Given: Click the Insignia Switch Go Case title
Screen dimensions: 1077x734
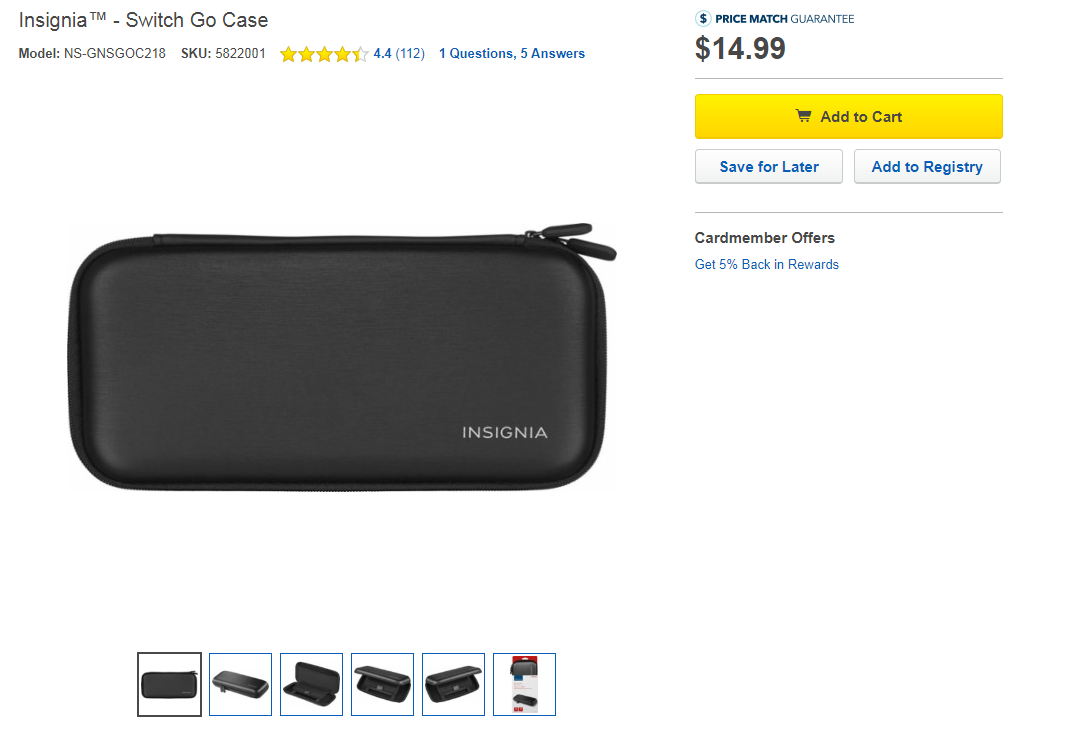Looking at the screenshot, I should tap(143, 20).
